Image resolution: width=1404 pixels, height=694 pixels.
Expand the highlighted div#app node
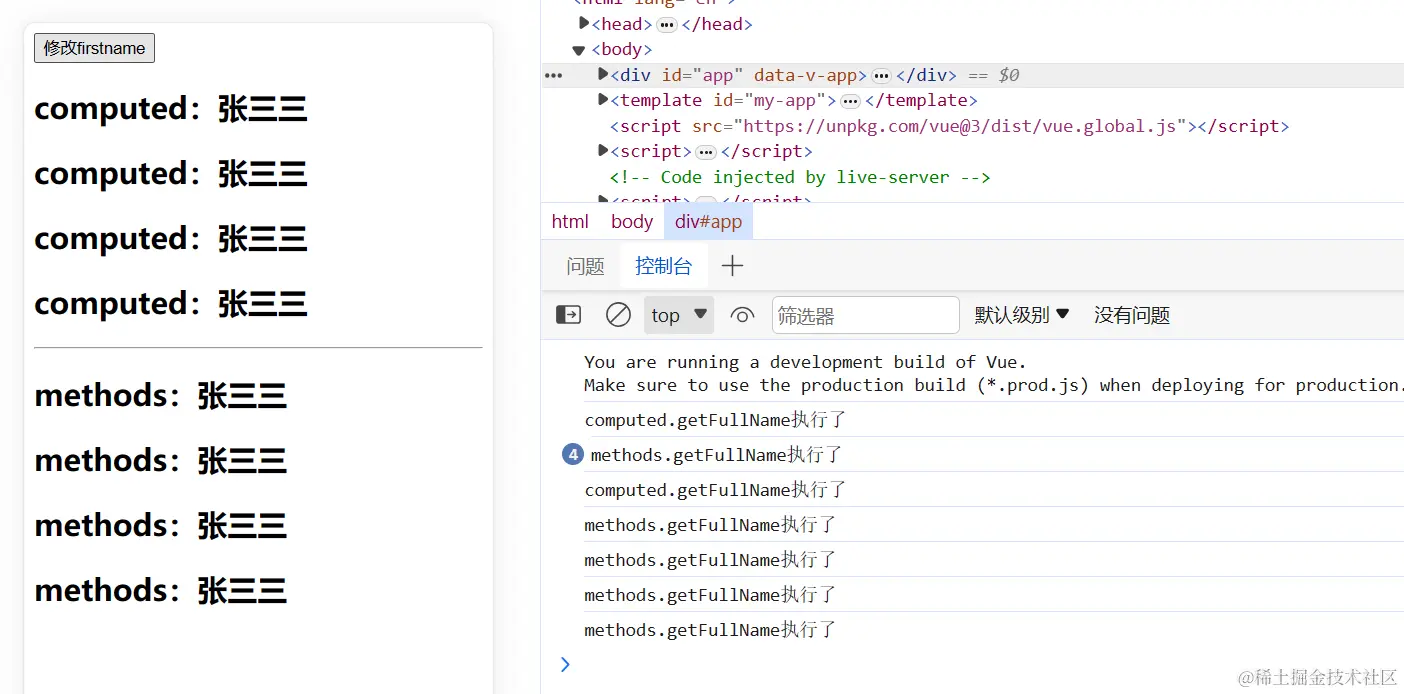click(601, 74)
